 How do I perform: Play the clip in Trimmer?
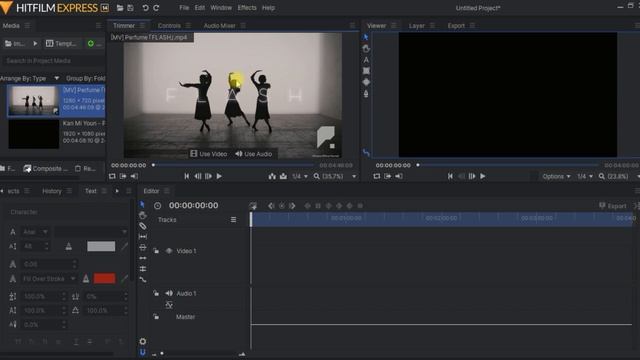pyautogui.click(x=219, y=176)
